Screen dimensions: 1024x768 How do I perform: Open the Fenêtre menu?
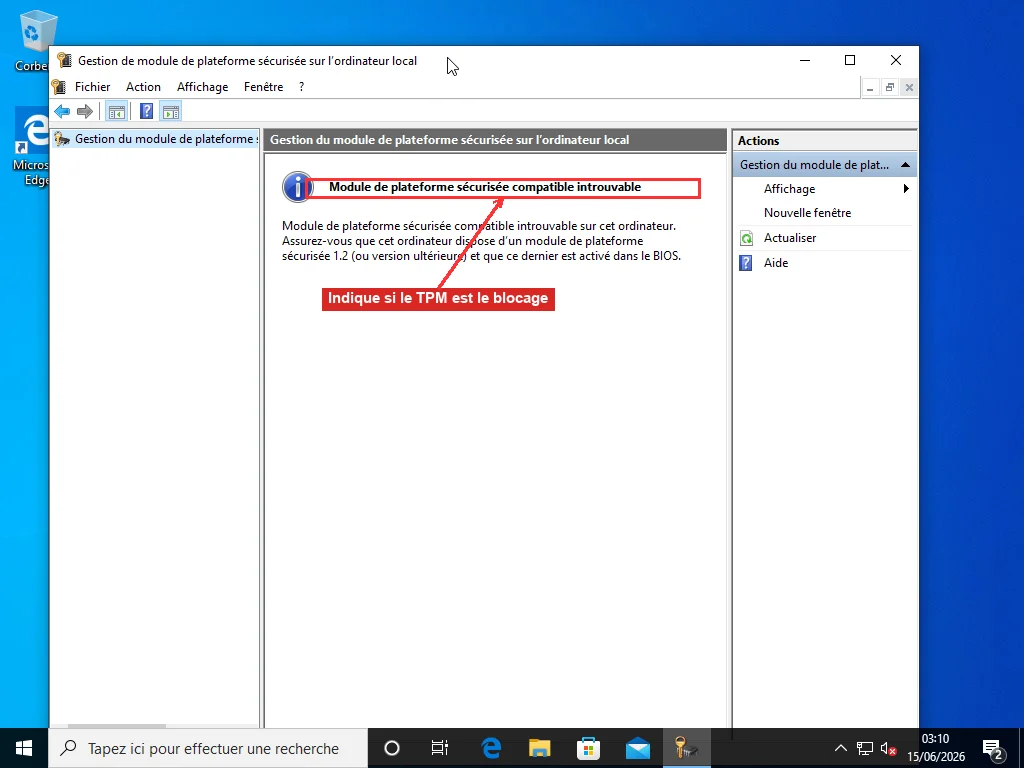coord(264,87)
